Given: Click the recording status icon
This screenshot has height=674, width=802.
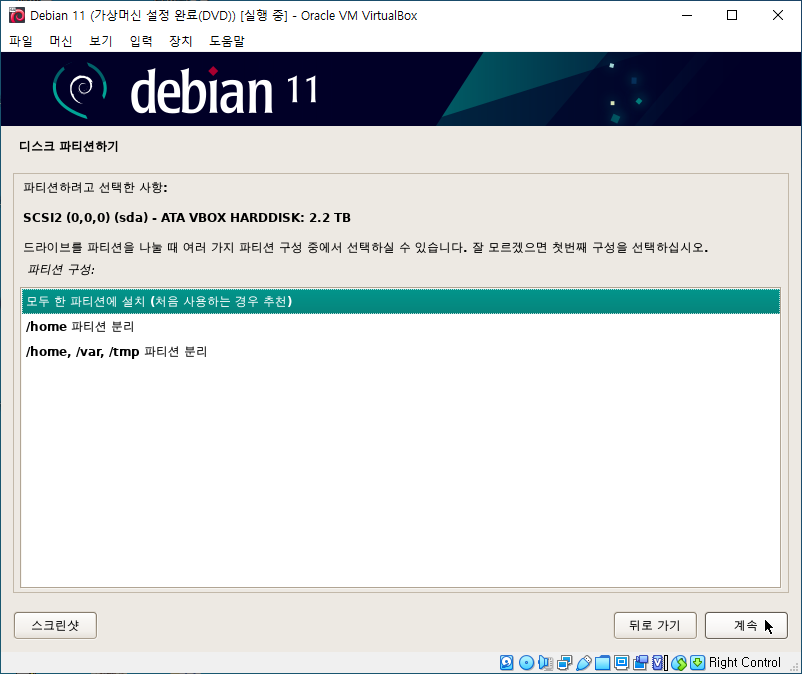Looking at the screenshot, I should tap(640, 662).
